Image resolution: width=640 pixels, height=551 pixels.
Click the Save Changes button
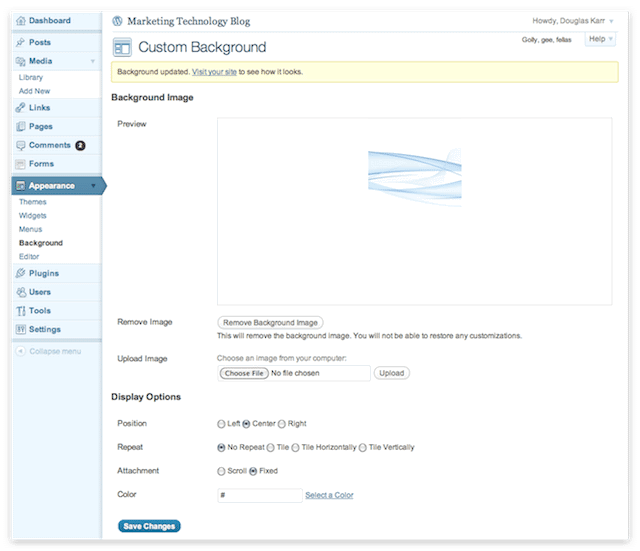149,526
